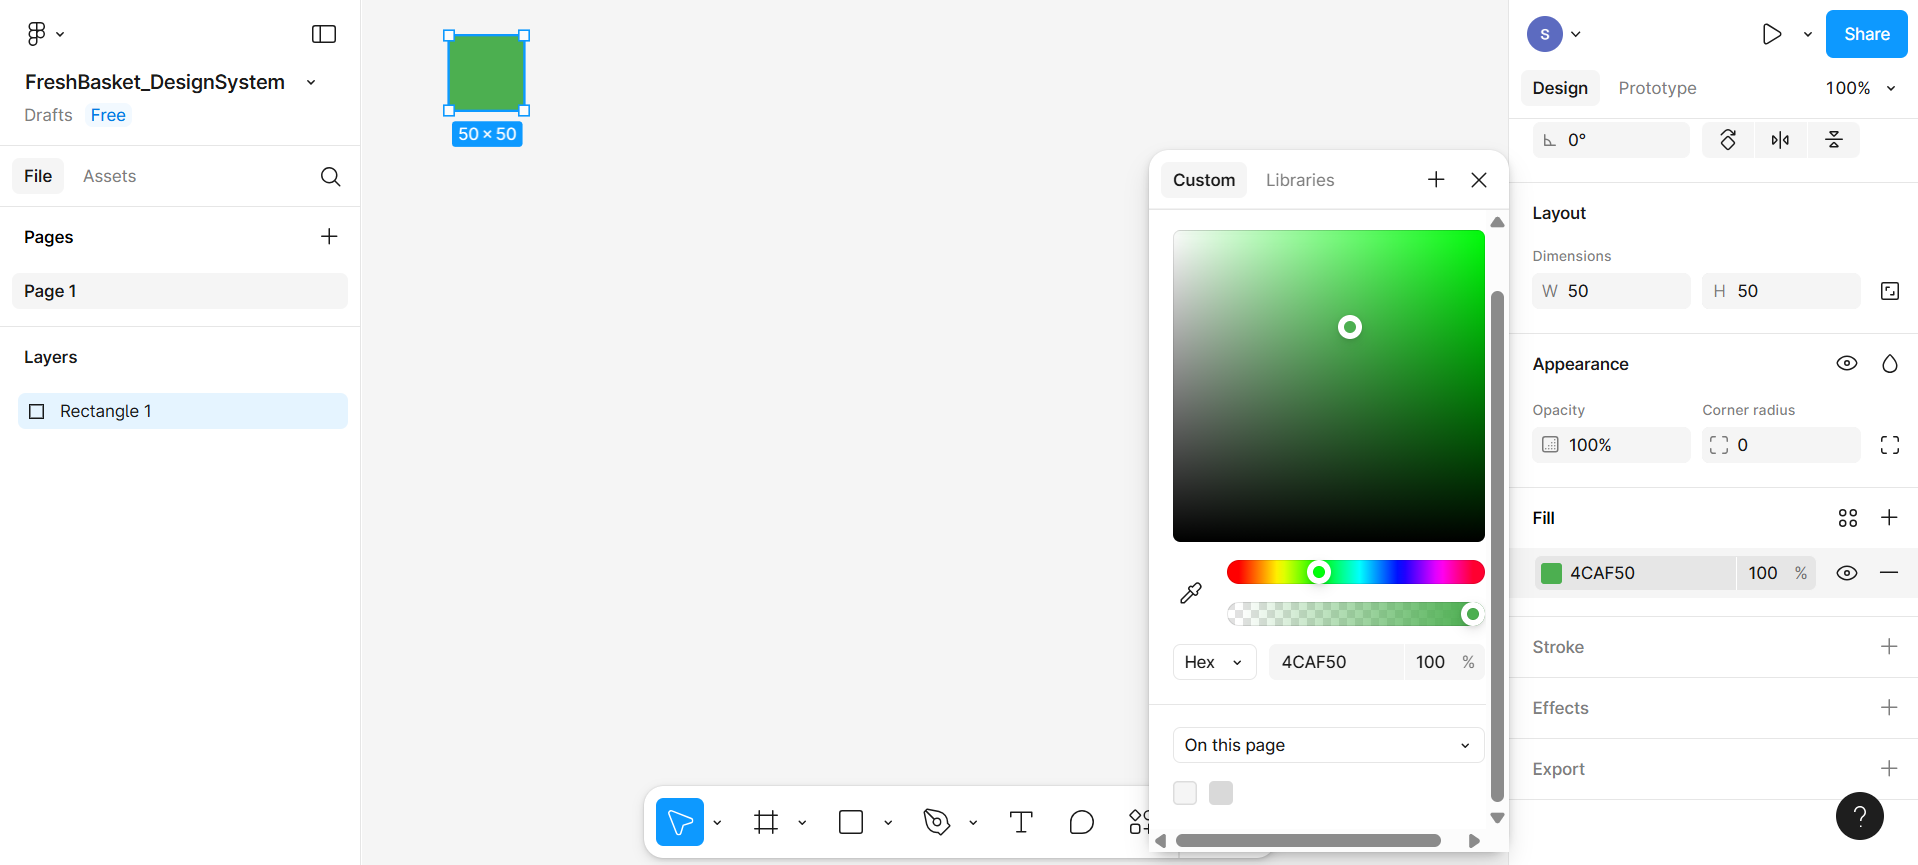Screen dimensions: 1918x865
Task: Switch to the Prototype tab
Action: 1657,88
